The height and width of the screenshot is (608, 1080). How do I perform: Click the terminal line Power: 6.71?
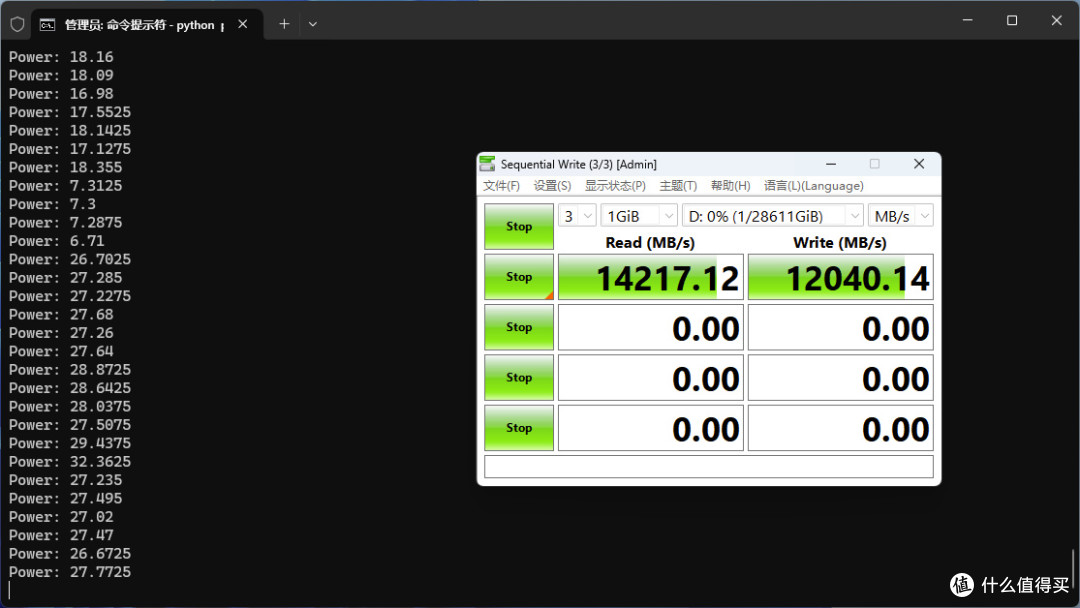56,241
